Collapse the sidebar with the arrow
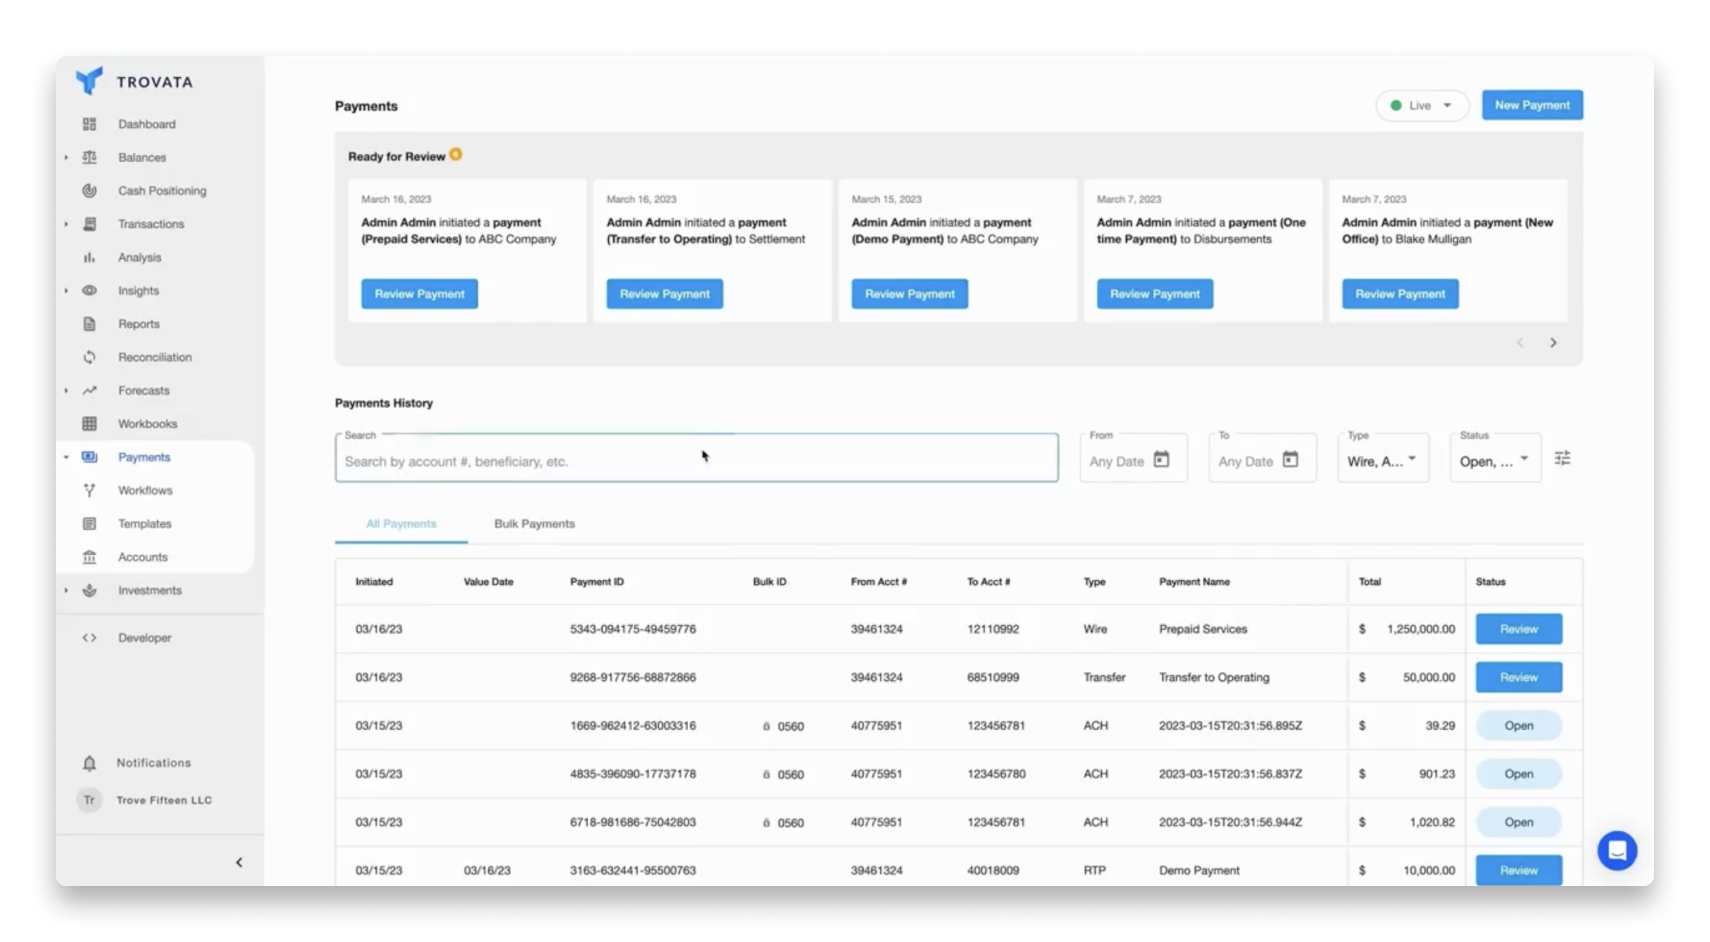The height and width of the screenshot is (942, 1710). 239,862
